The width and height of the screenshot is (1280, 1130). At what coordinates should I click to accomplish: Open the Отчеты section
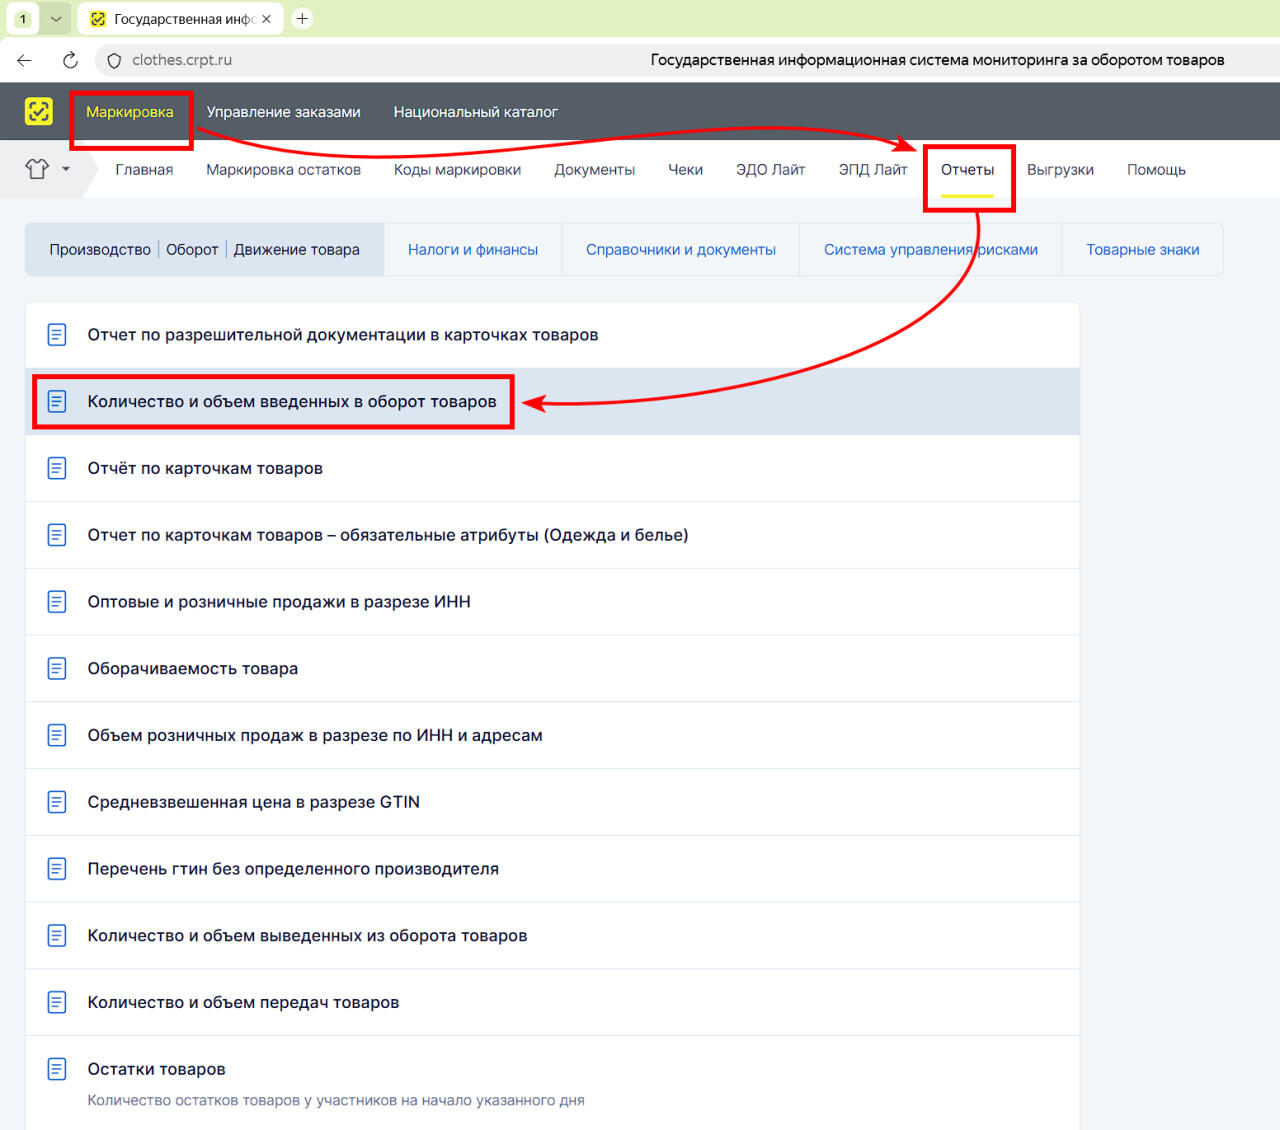click(x=968, y=170)
